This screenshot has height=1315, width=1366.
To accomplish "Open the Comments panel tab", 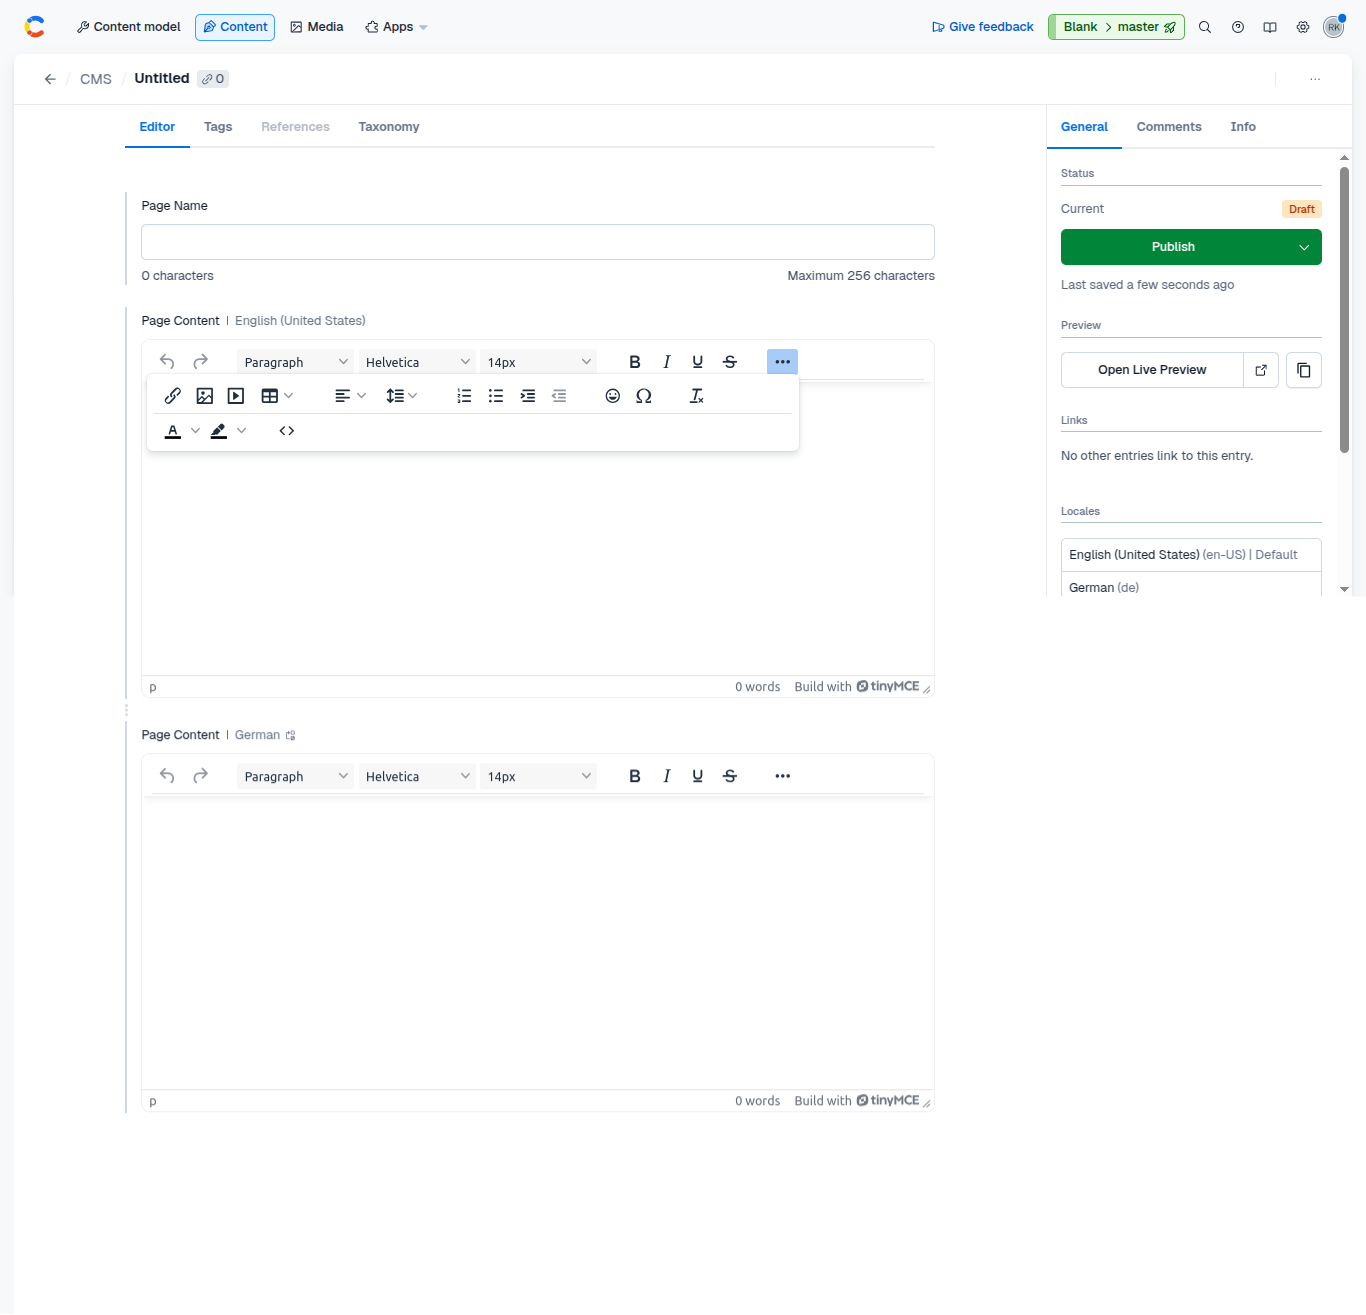I will click(1169, 126).
